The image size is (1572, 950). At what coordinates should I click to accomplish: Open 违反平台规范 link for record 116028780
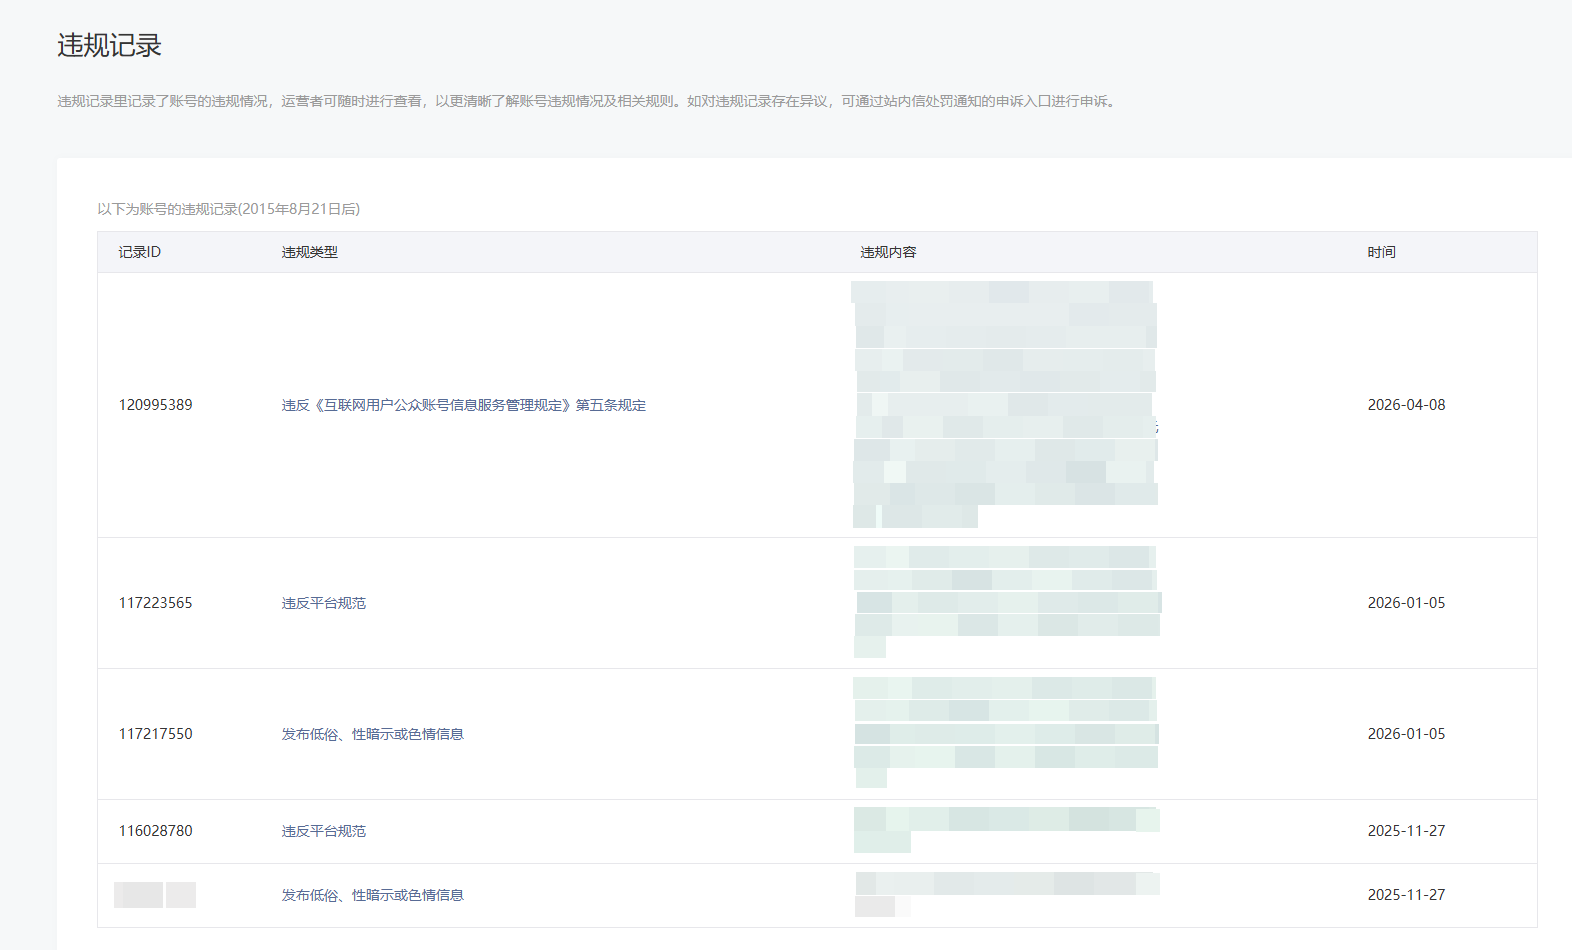(x=323, y=831)
